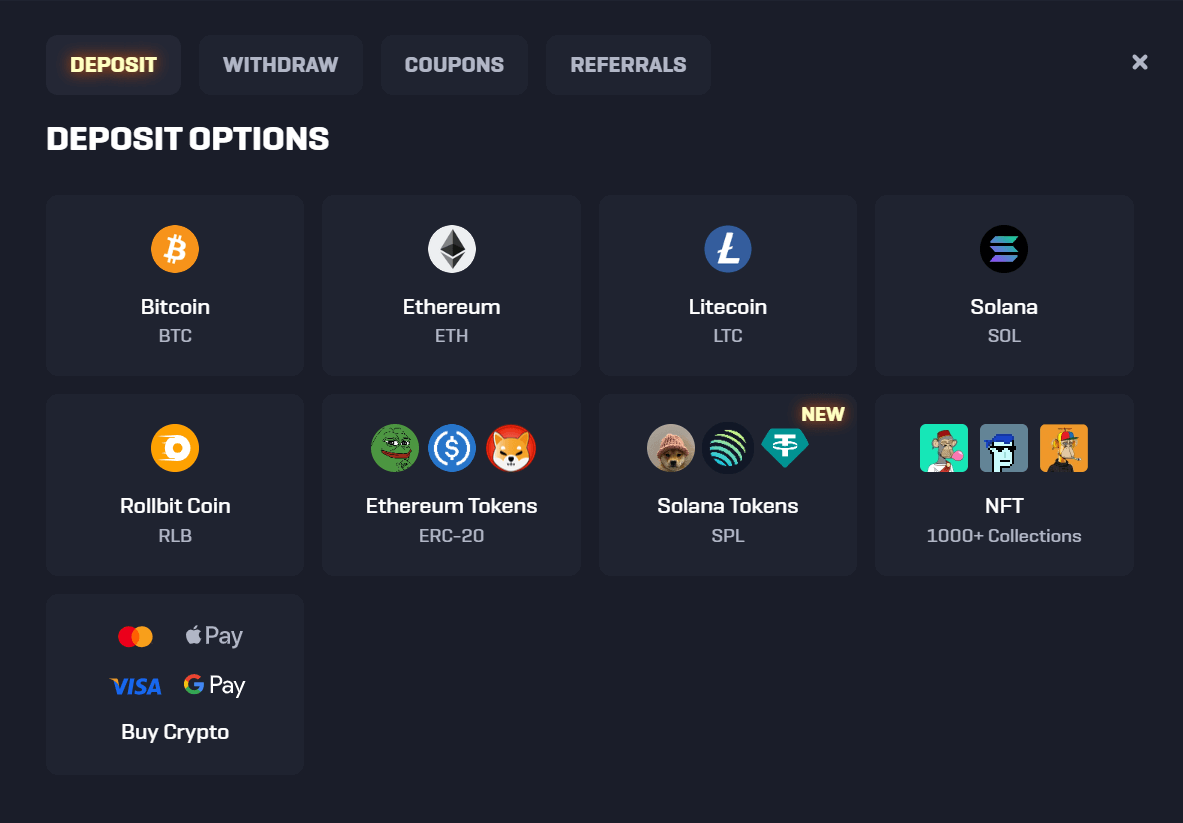Choose the Solana striped logo icon
The width and height of the screenshot is (1183, 823).
(1004, 249)
